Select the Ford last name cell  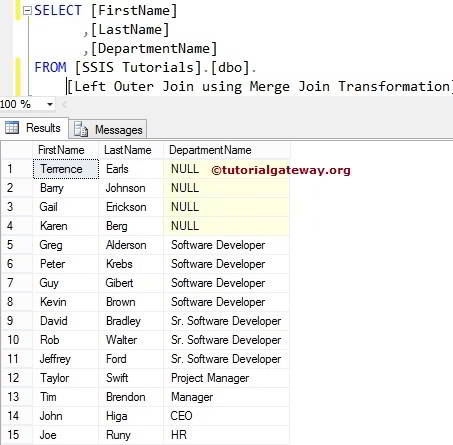point(131,359)
